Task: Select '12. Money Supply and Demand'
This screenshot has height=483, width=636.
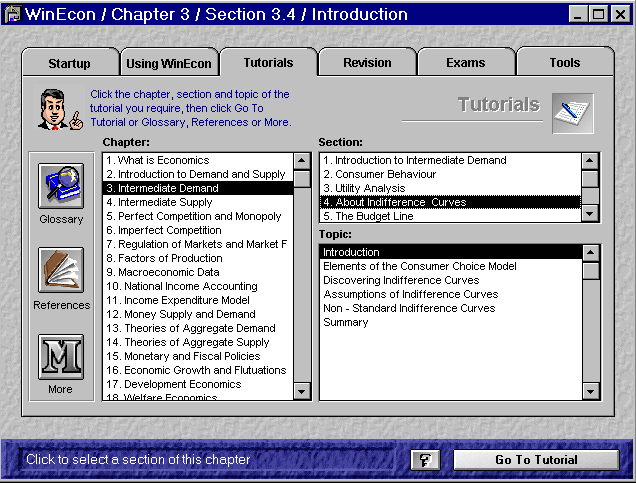Action: 198,314
